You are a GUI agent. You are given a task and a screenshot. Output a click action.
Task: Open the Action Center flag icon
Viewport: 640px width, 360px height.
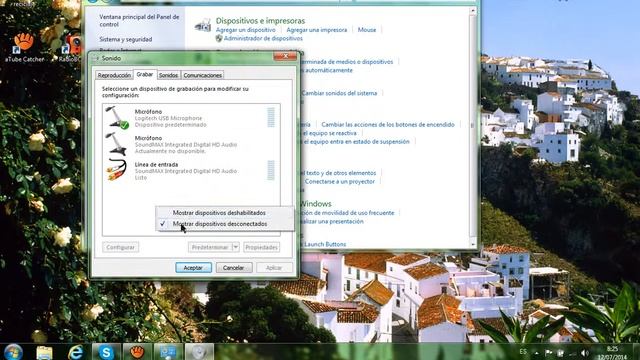click(549, 353)
